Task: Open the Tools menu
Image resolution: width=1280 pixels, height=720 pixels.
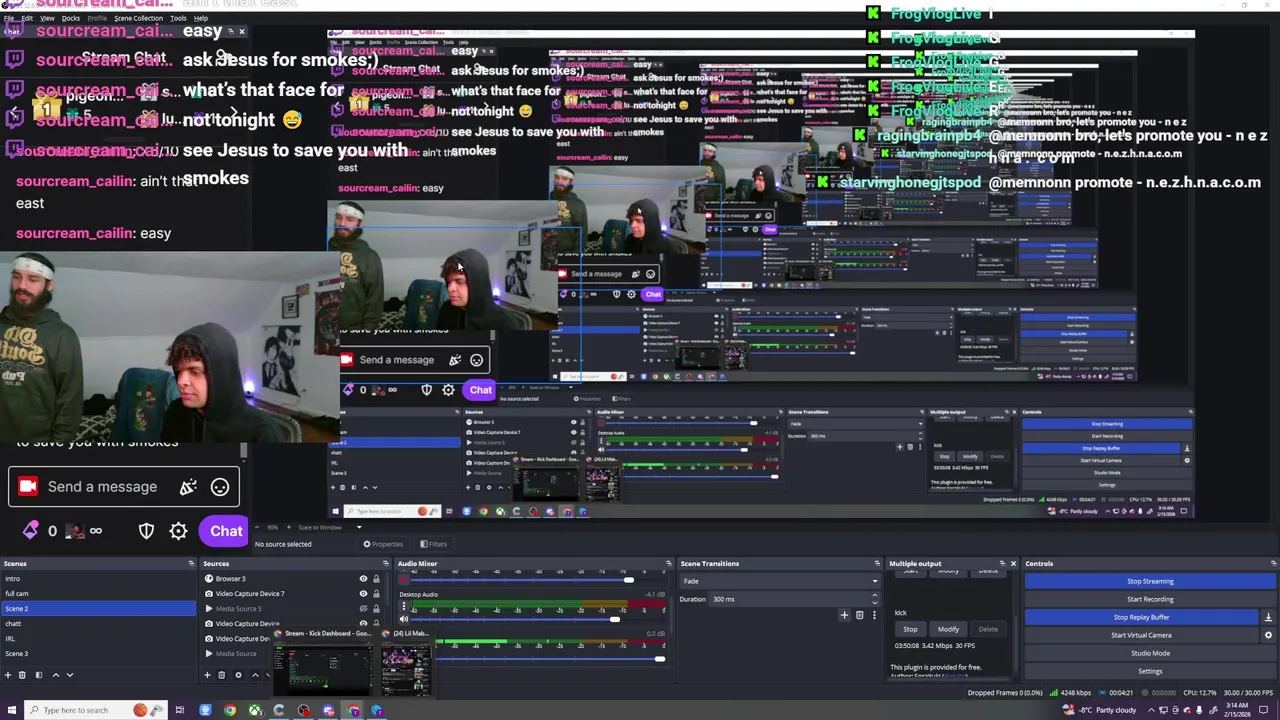Action: click(x=178, y=18)
